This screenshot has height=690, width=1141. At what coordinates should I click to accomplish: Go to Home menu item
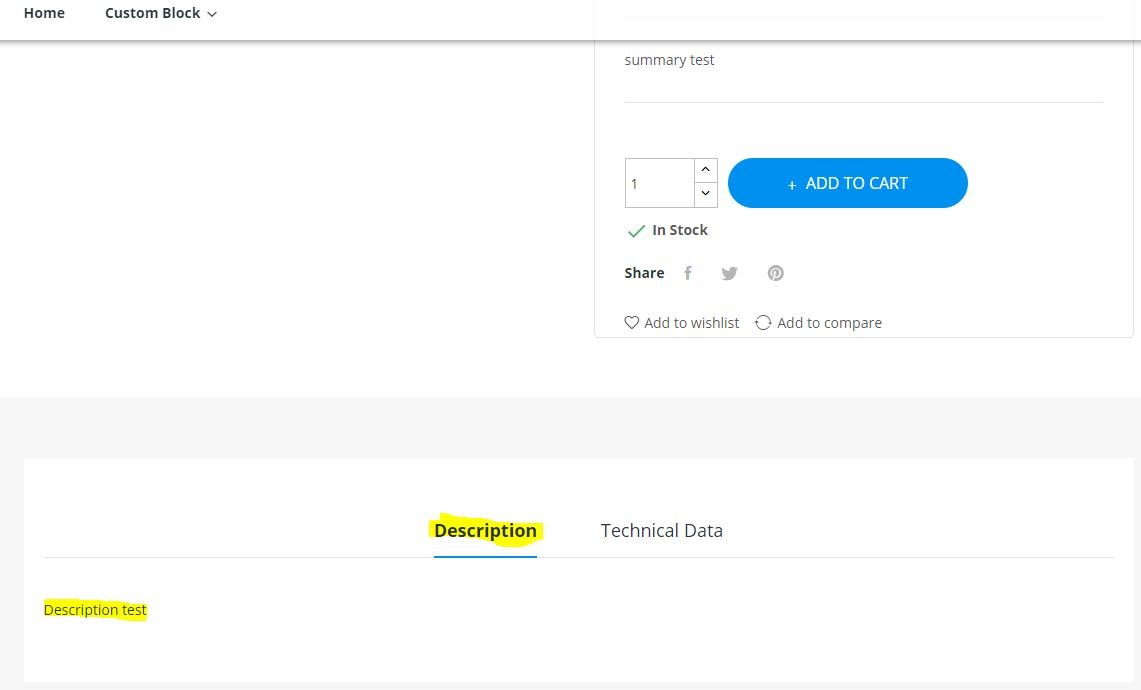44,13
